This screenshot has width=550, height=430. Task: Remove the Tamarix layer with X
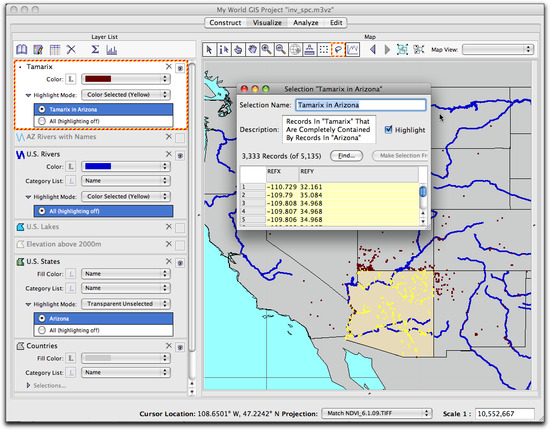pyautogui.click(x=169, y=66)
